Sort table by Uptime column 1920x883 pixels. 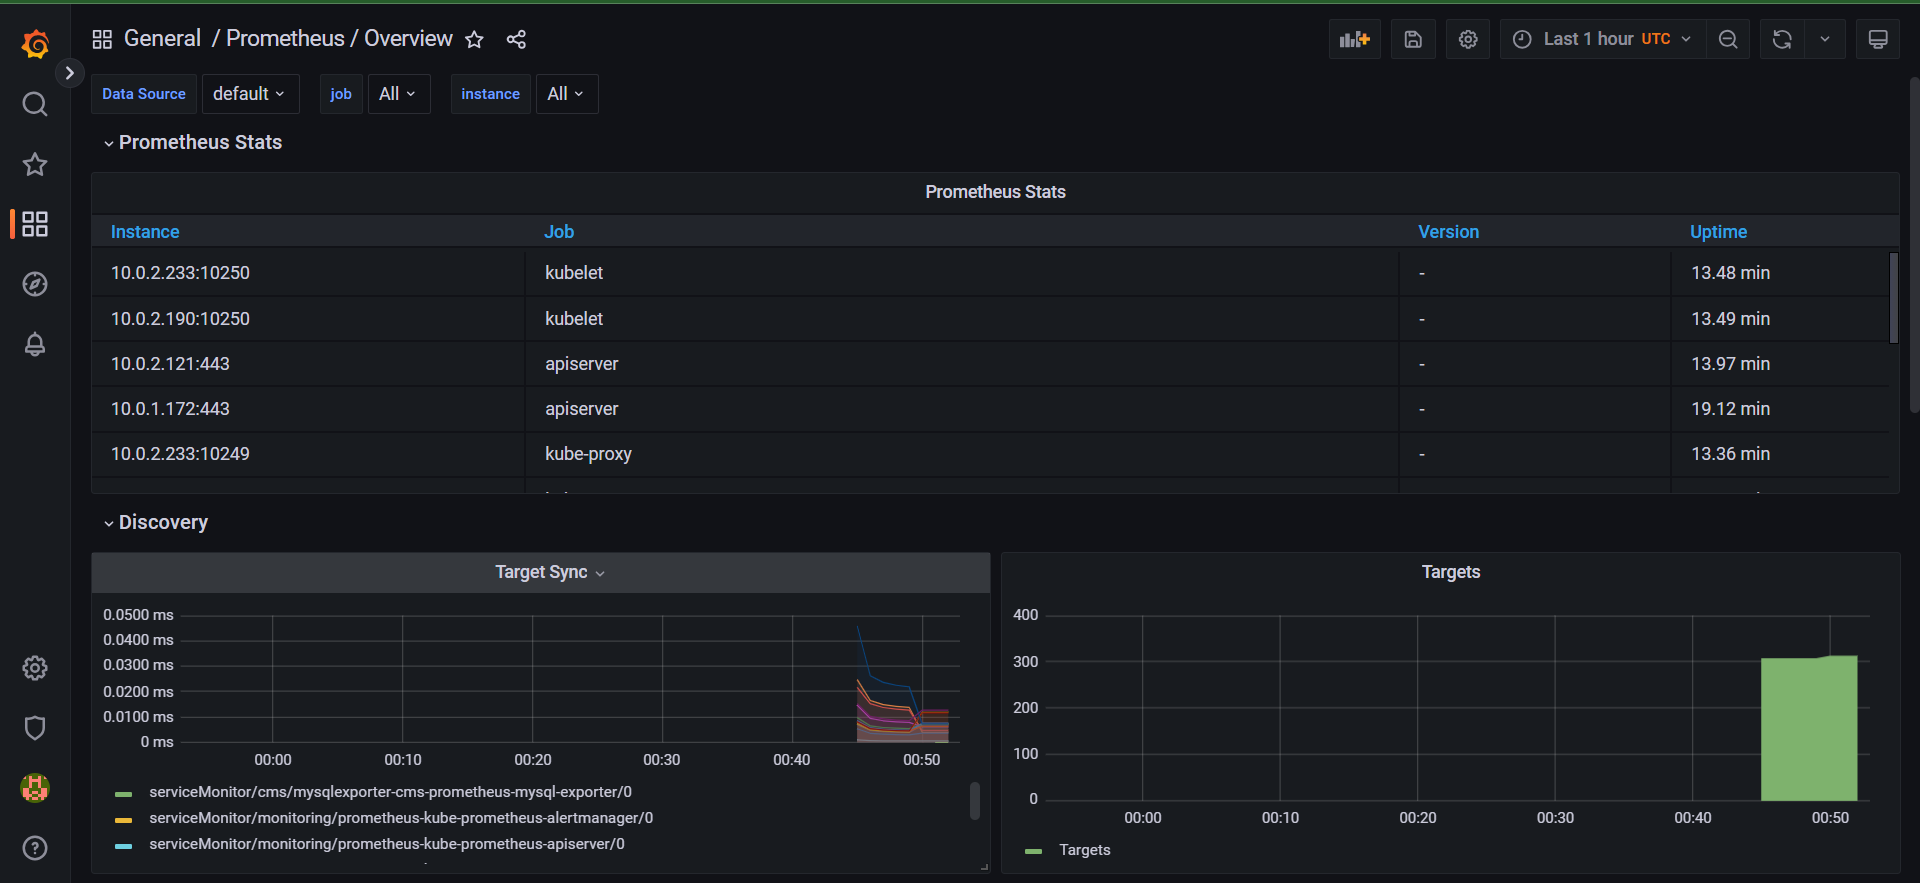coord(1718,232)
